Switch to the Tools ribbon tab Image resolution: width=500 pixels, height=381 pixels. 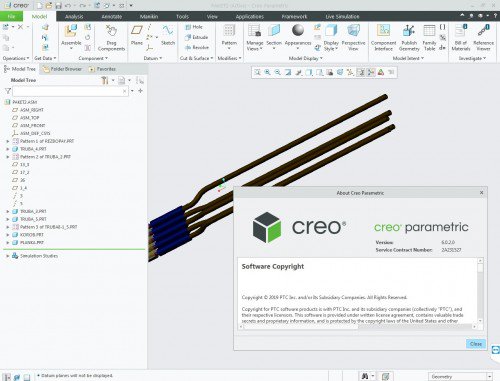(182, 16)
